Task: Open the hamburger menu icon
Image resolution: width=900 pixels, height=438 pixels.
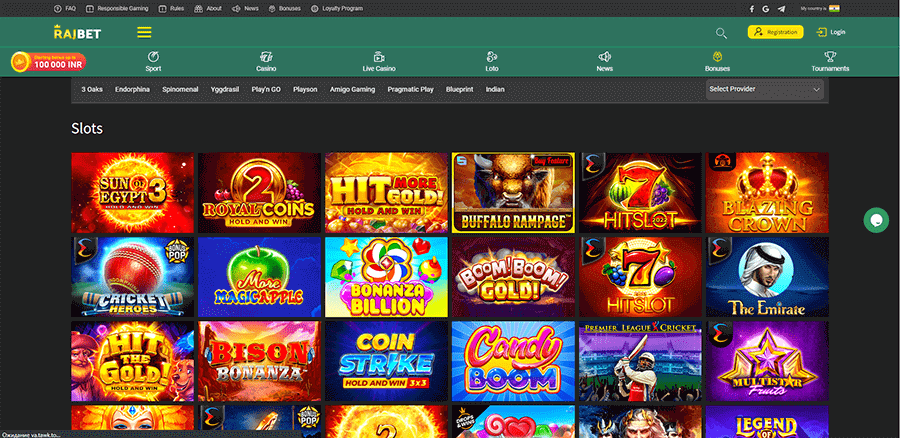Action: tap(144, 33)
